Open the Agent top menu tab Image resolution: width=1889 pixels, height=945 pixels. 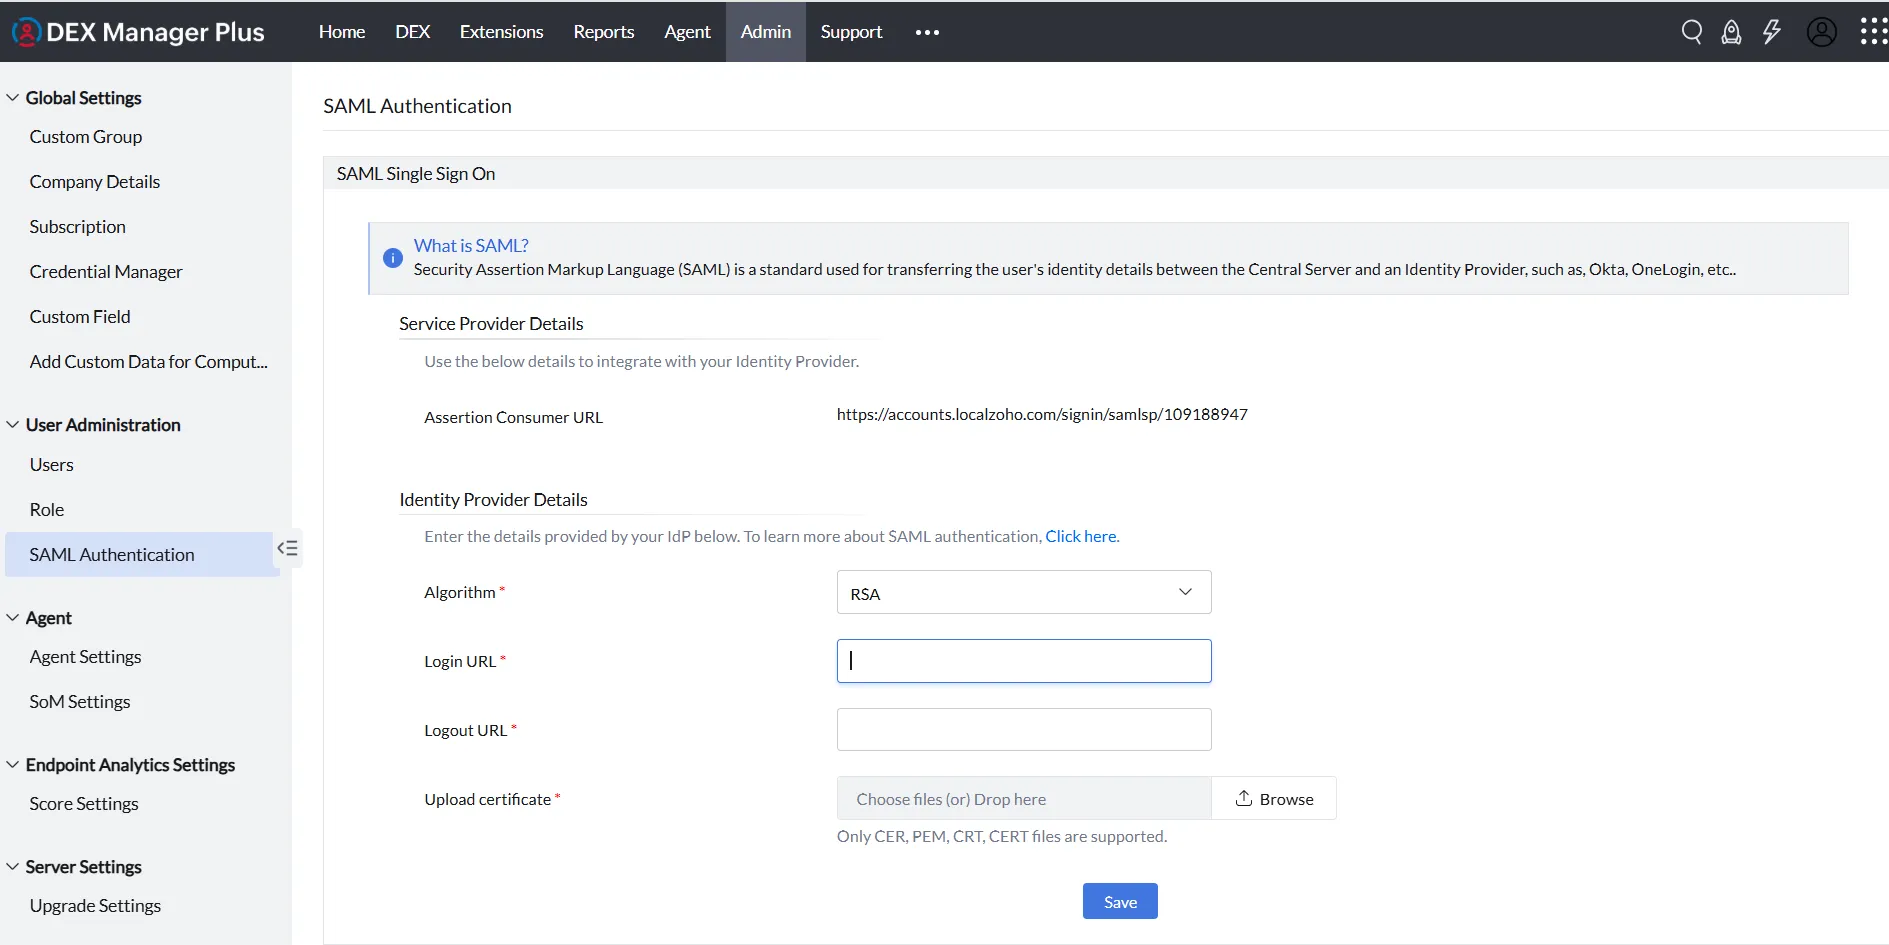point(687,32)
